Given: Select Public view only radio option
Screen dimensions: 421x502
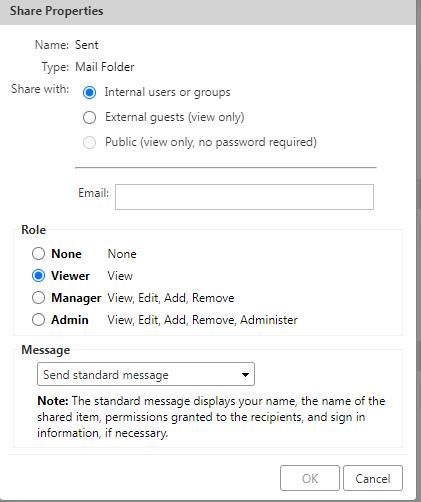Looking at the screenshot, I should click(x=89, y=142).
